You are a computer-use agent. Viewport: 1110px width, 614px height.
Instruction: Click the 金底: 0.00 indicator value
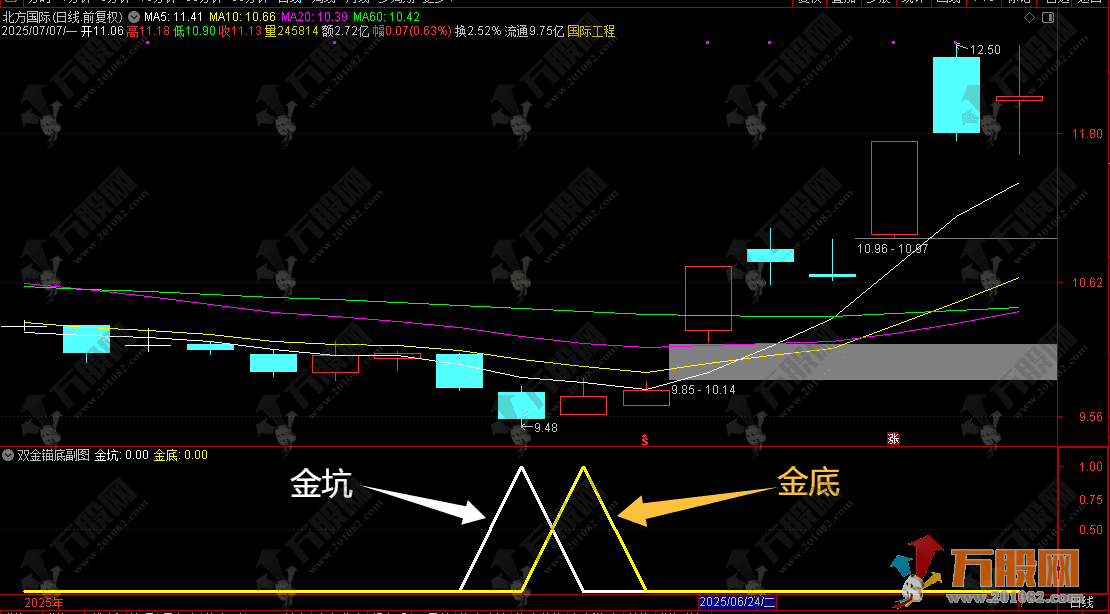[x=181, y=455]
